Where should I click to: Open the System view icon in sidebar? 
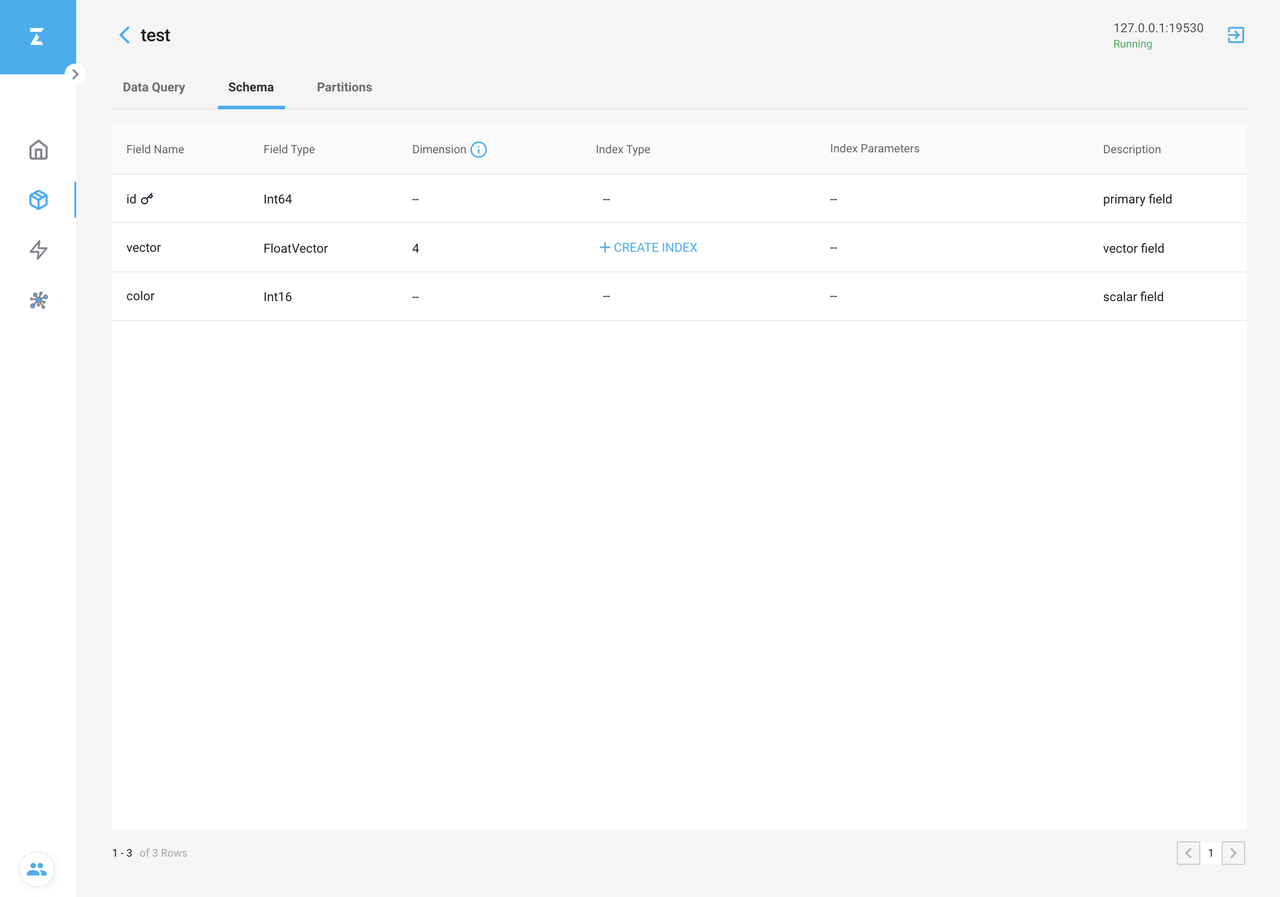tap(38, 300)
